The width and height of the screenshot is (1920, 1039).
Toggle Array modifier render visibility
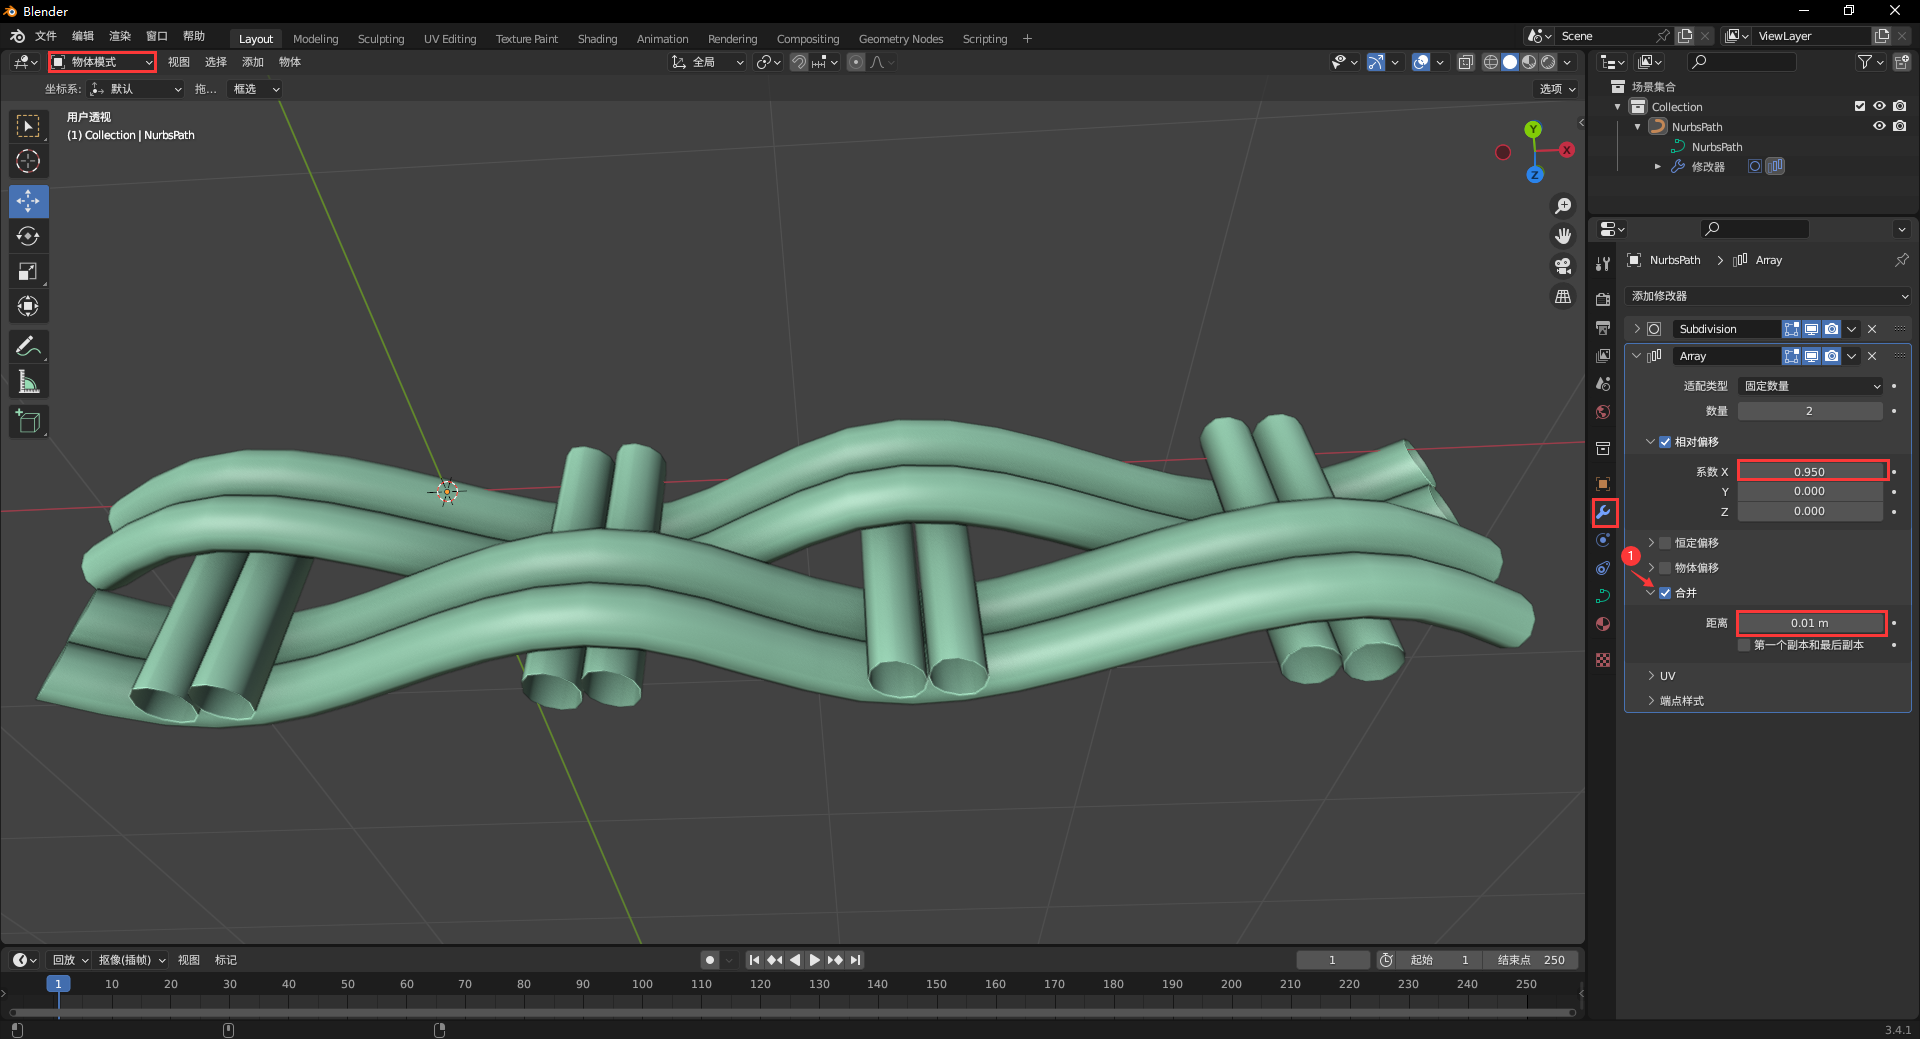coord(1831,356)
